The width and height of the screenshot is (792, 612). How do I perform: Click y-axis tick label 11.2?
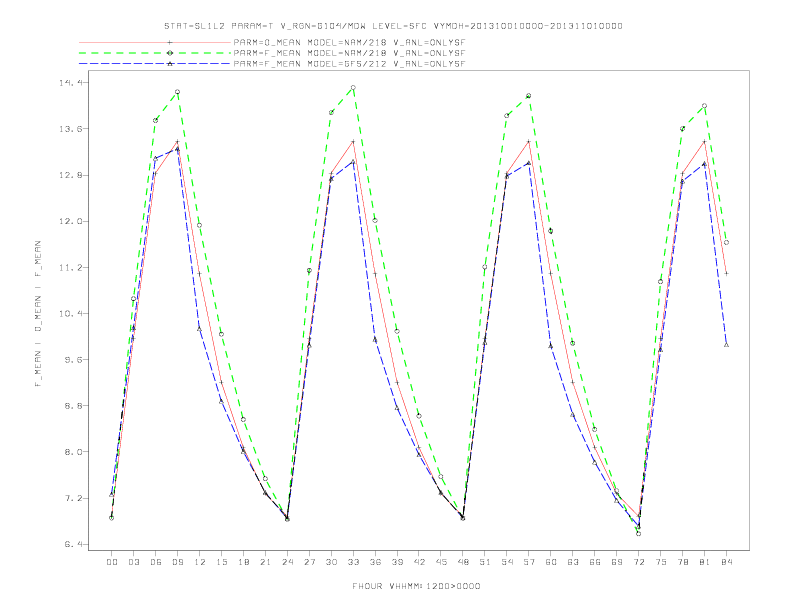(x=71, y=268)
